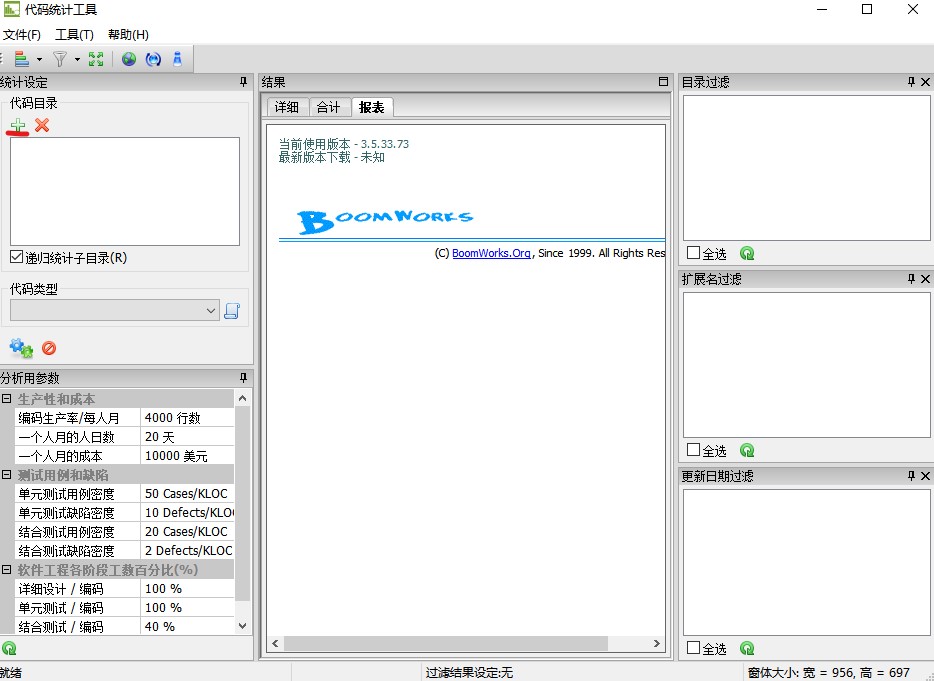Select the 编码生产率/每人月 row label
Screen dimensions: 934x681
point(77,418)
